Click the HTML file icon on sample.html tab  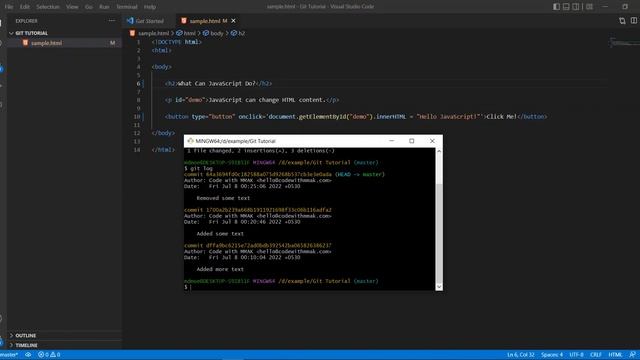(x=184, y=20)
